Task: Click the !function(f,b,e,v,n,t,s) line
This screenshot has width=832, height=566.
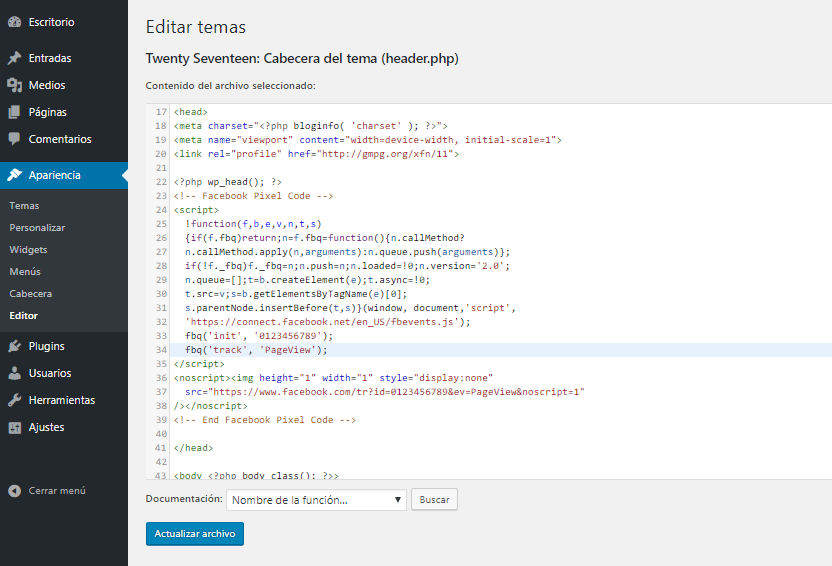Action: point(253,224)
